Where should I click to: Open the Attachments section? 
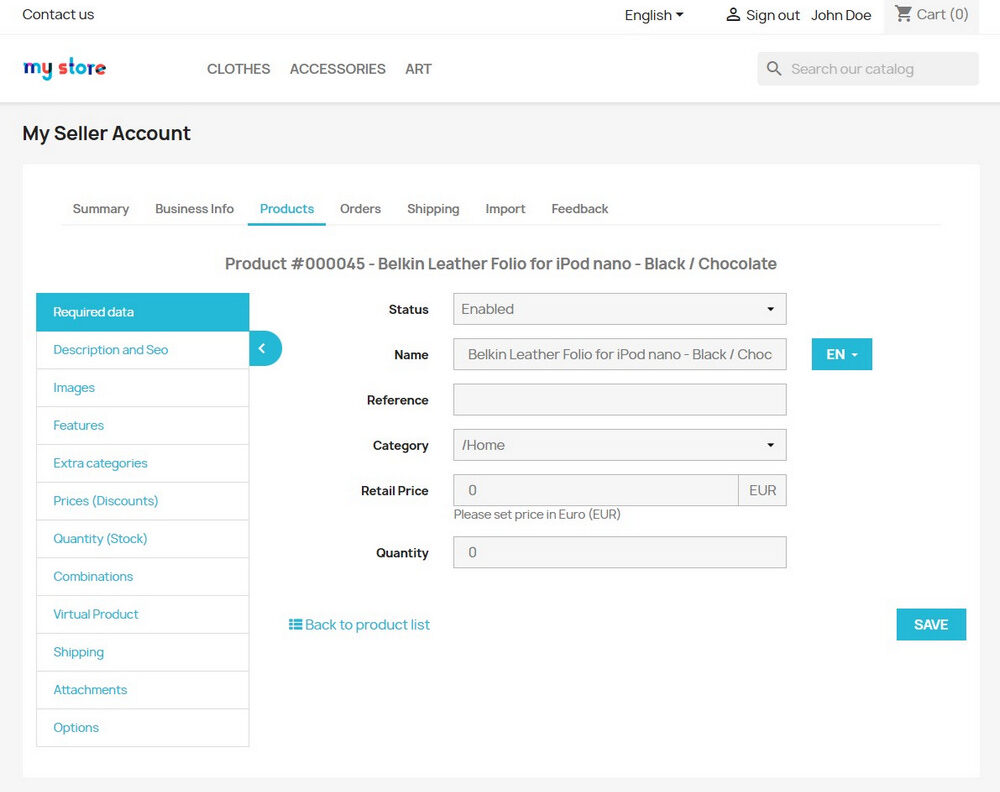coord(143,689)
